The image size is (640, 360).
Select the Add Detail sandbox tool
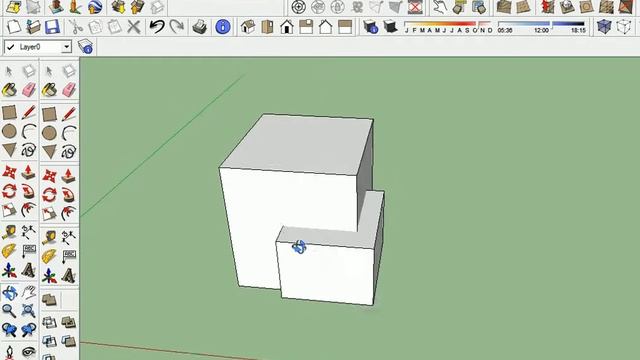[606, 7]
